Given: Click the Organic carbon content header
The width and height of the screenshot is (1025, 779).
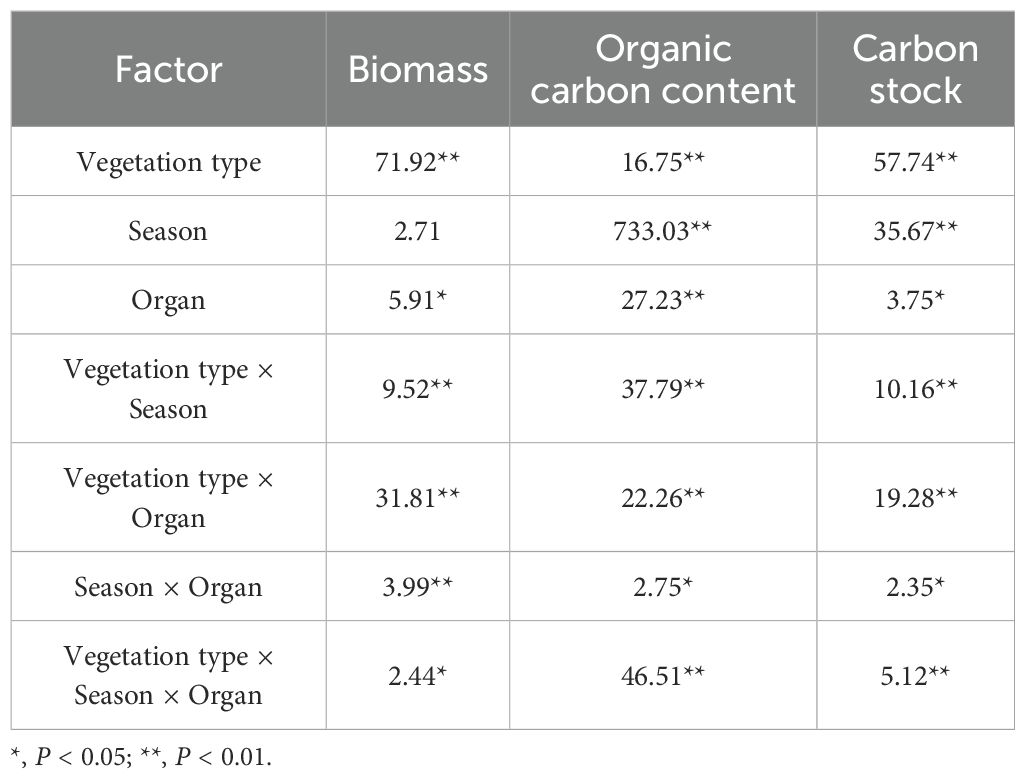Looking at the screenshot, I should tap(663, 69).
